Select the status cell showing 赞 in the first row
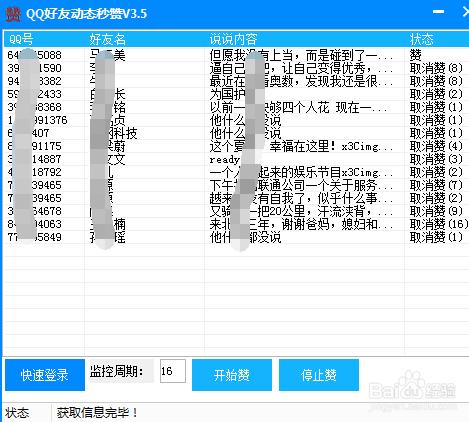Screen dimensions: 469x422 (416, 55)
